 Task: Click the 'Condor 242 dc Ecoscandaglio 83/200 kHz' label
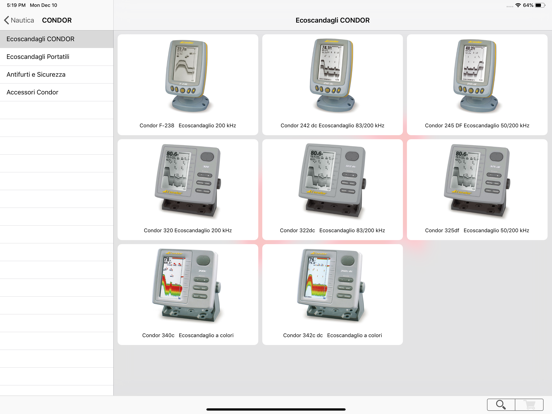click(332, 125)
